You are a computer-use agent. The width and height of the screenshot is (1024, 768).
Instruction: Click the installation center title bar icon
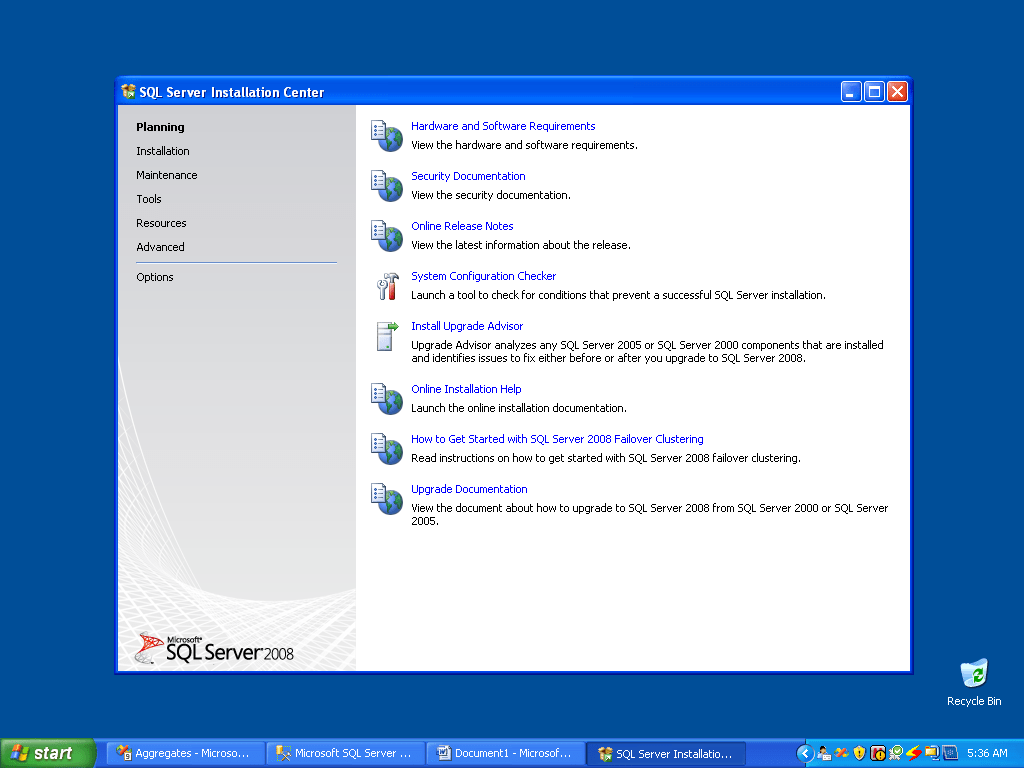click(128, 91)
